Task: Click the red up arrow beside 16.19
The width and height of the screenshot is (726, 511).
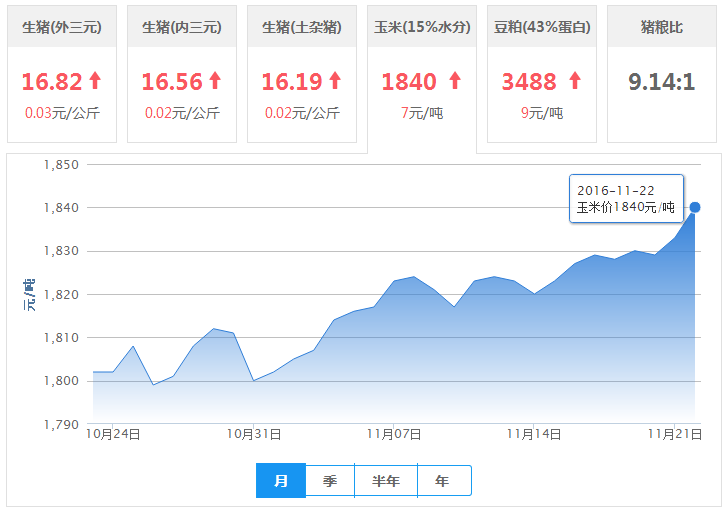Action: 335,81
